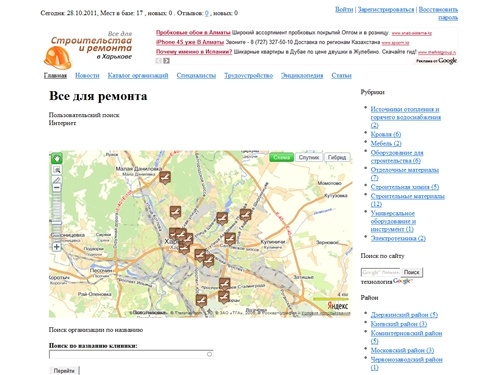Image resolution: width=500 pixels, height=375 pixels.
Task: Activate the magnifier zoom-area tool on the map
Action: pyautogui.click(x=57, y=170)
